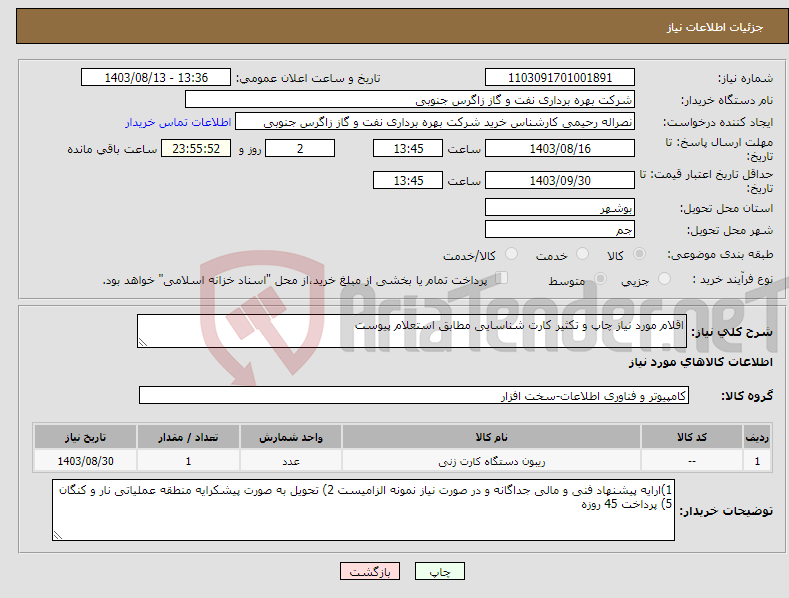Click the price validity time 13:45 field
789x598 pixels.
click(x=408, y=180)
